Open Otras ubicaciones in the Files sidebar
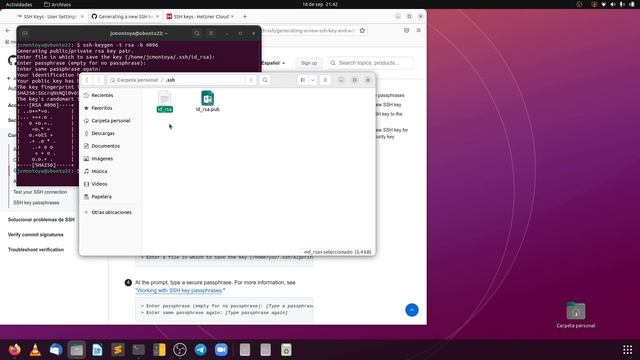 click(x=111, y=212)
